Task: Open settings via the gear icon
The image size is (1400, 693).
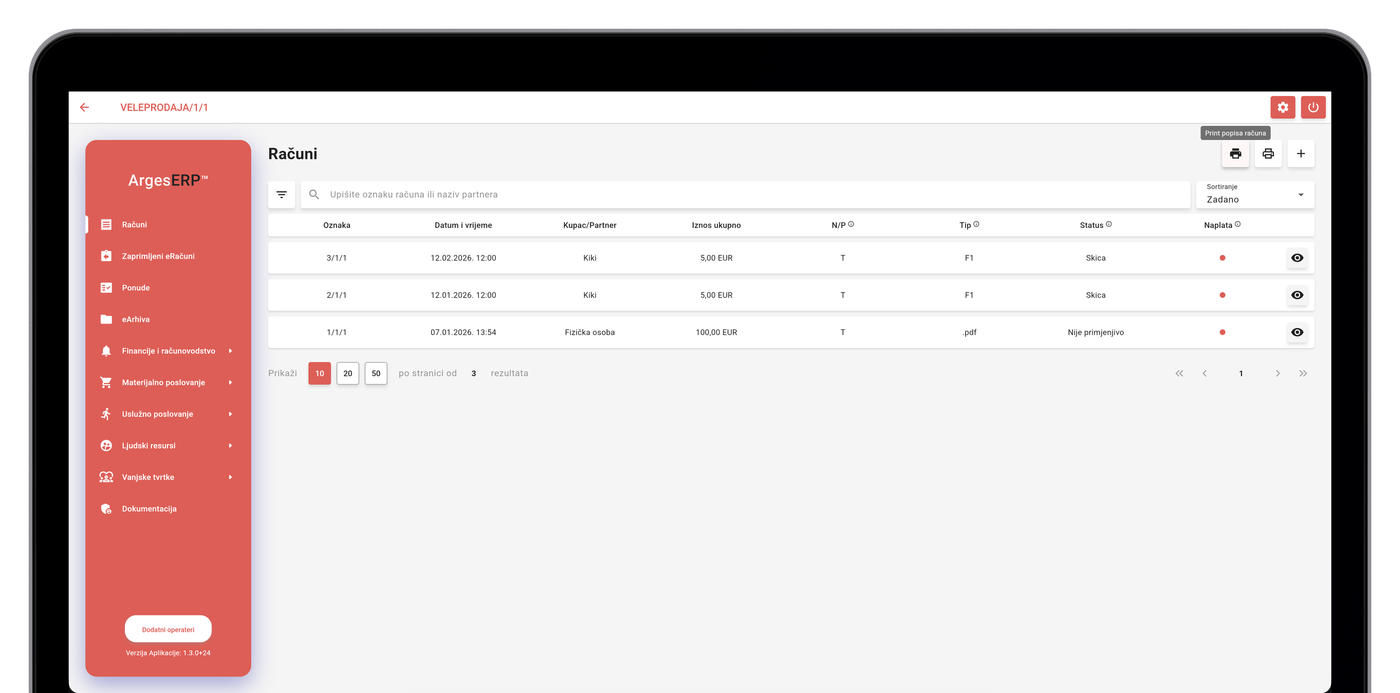Action: 1282,107
